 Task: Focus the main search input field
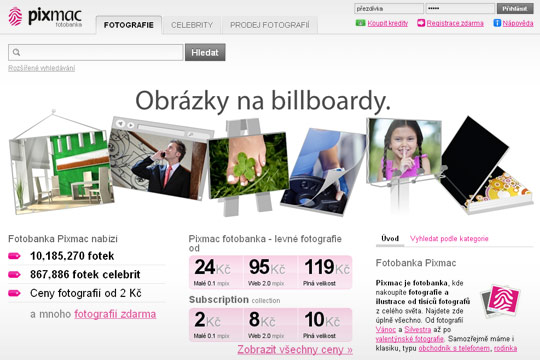coord(96,52)
